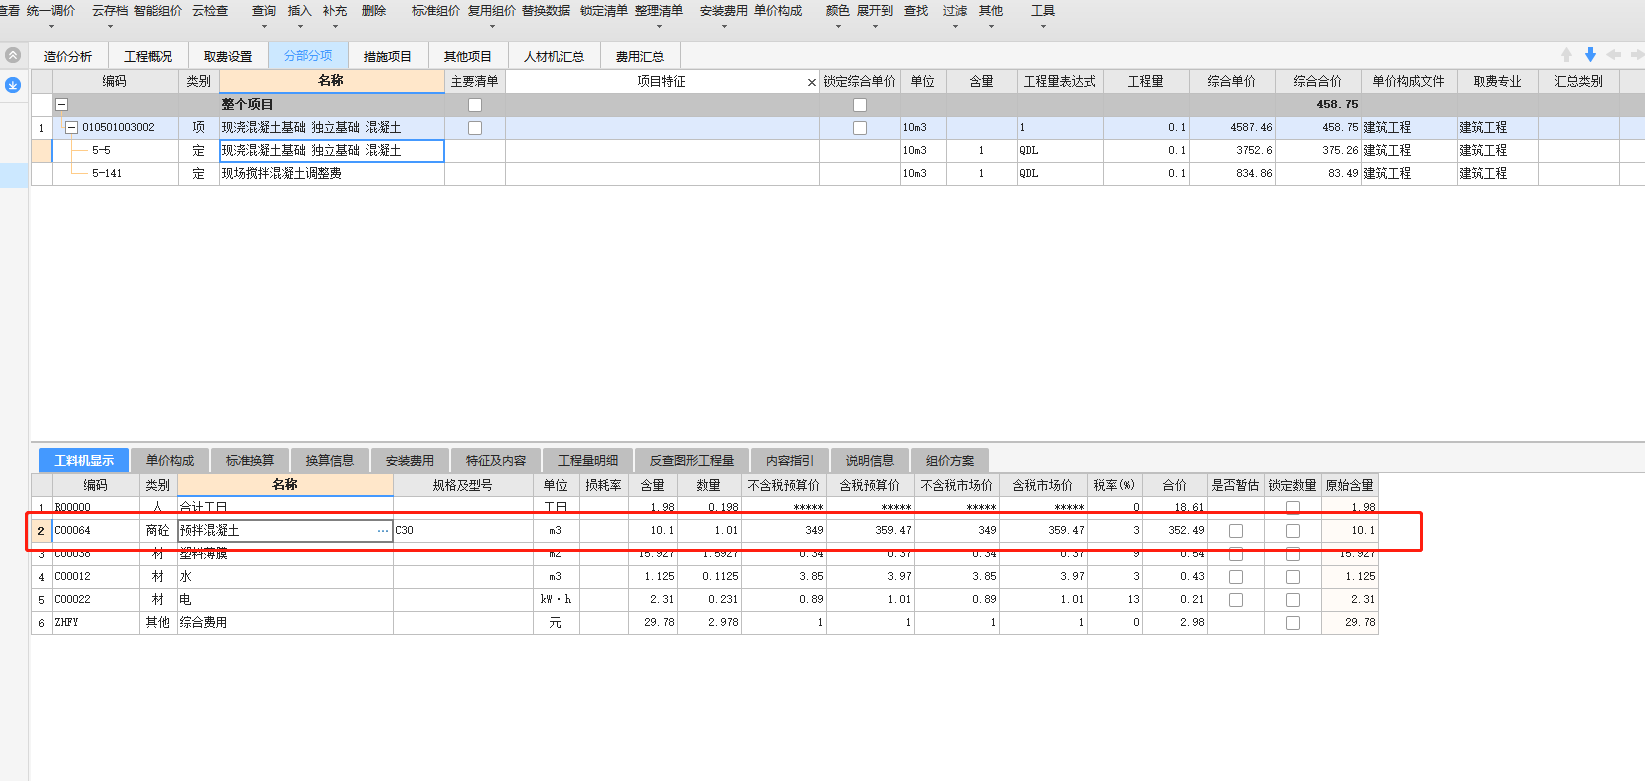Click the 锁定清单 toolbar button
1645x781 pixels.
604,11
